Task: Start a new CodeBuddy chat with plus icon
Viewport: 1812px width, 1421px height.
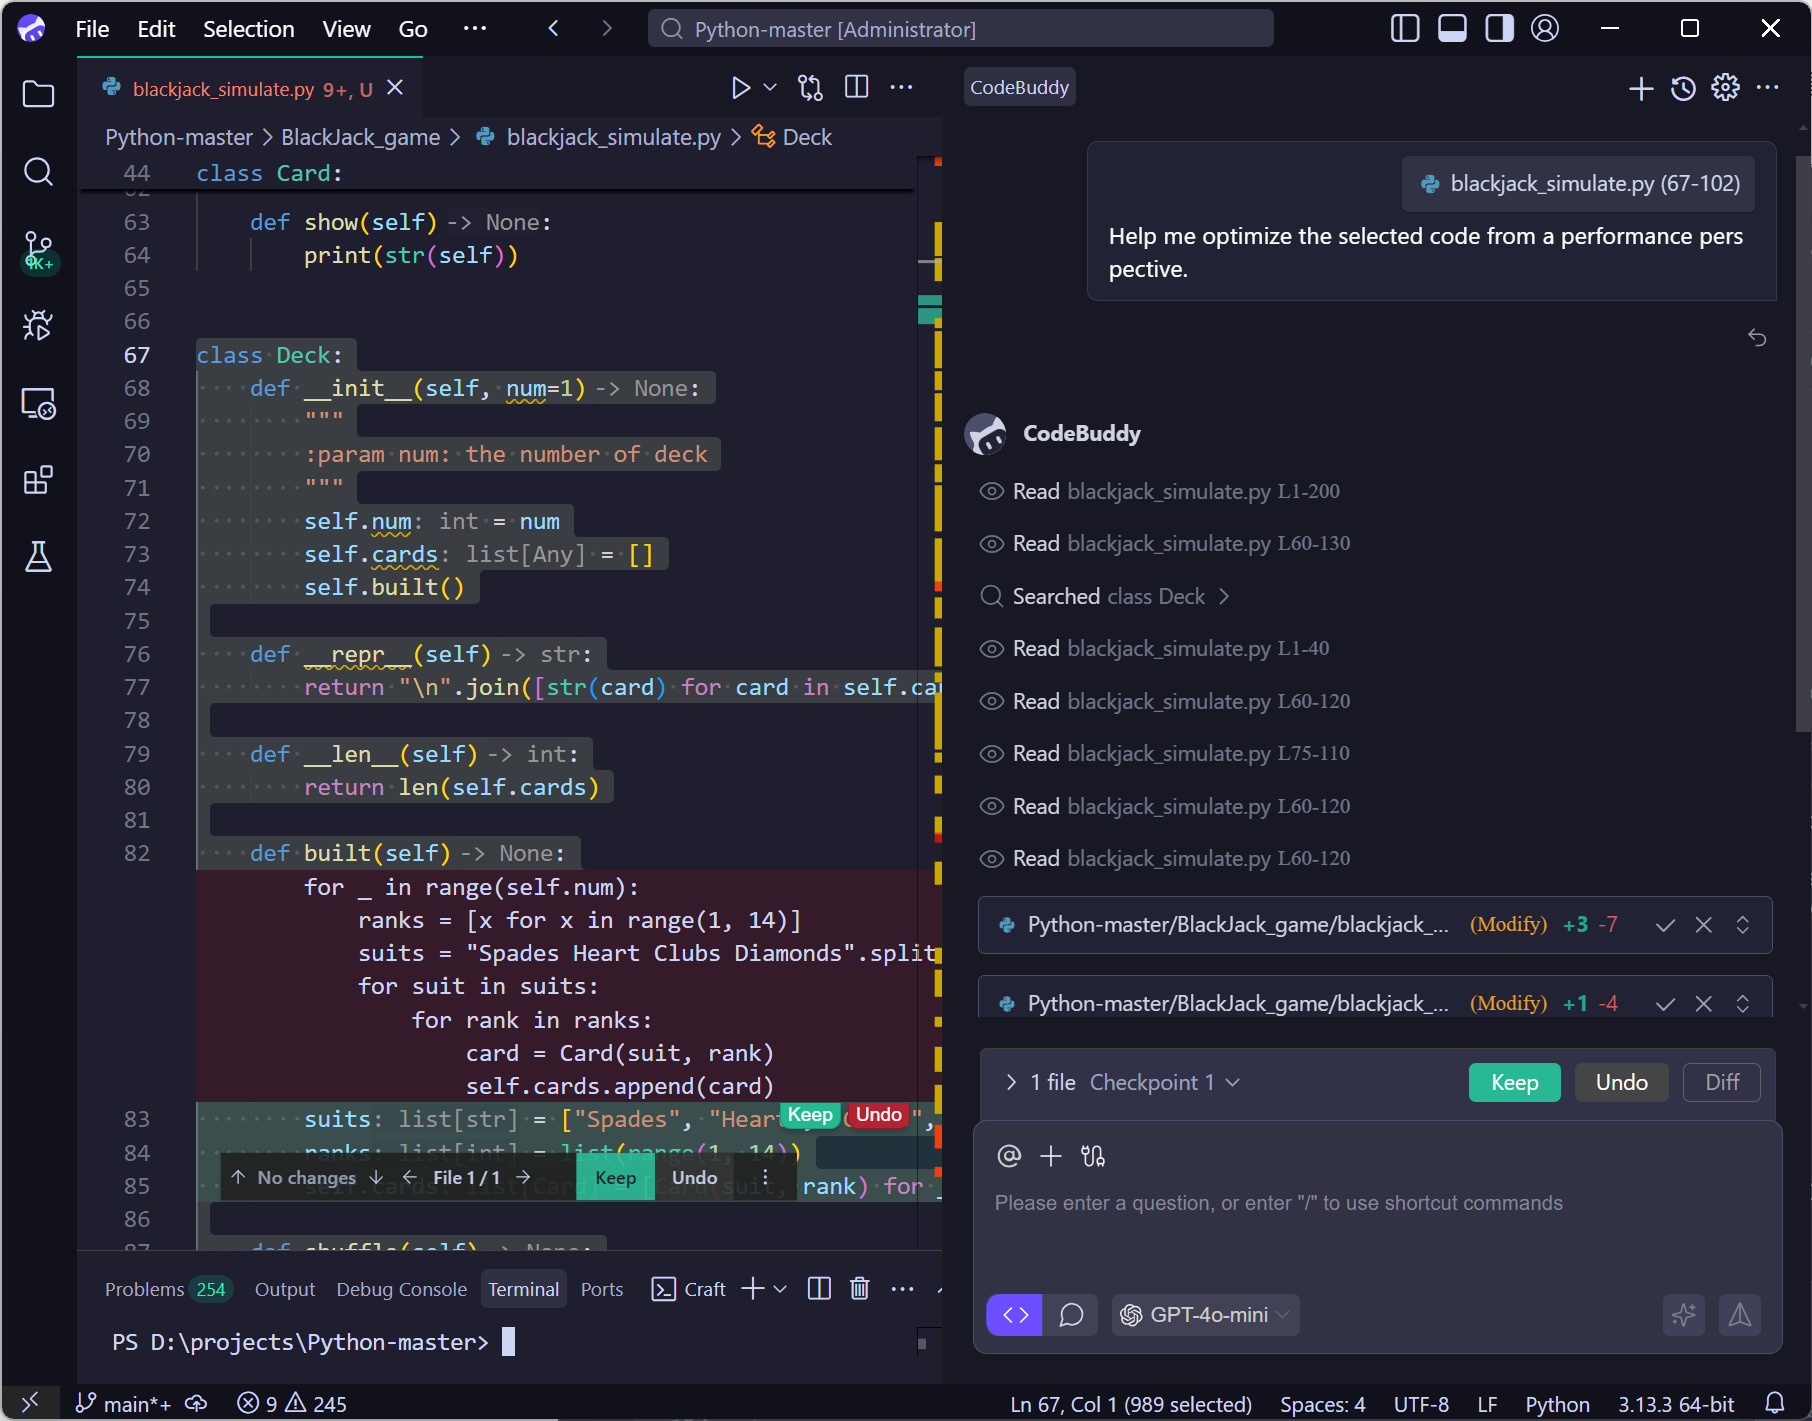Action: coord(1641,88)
